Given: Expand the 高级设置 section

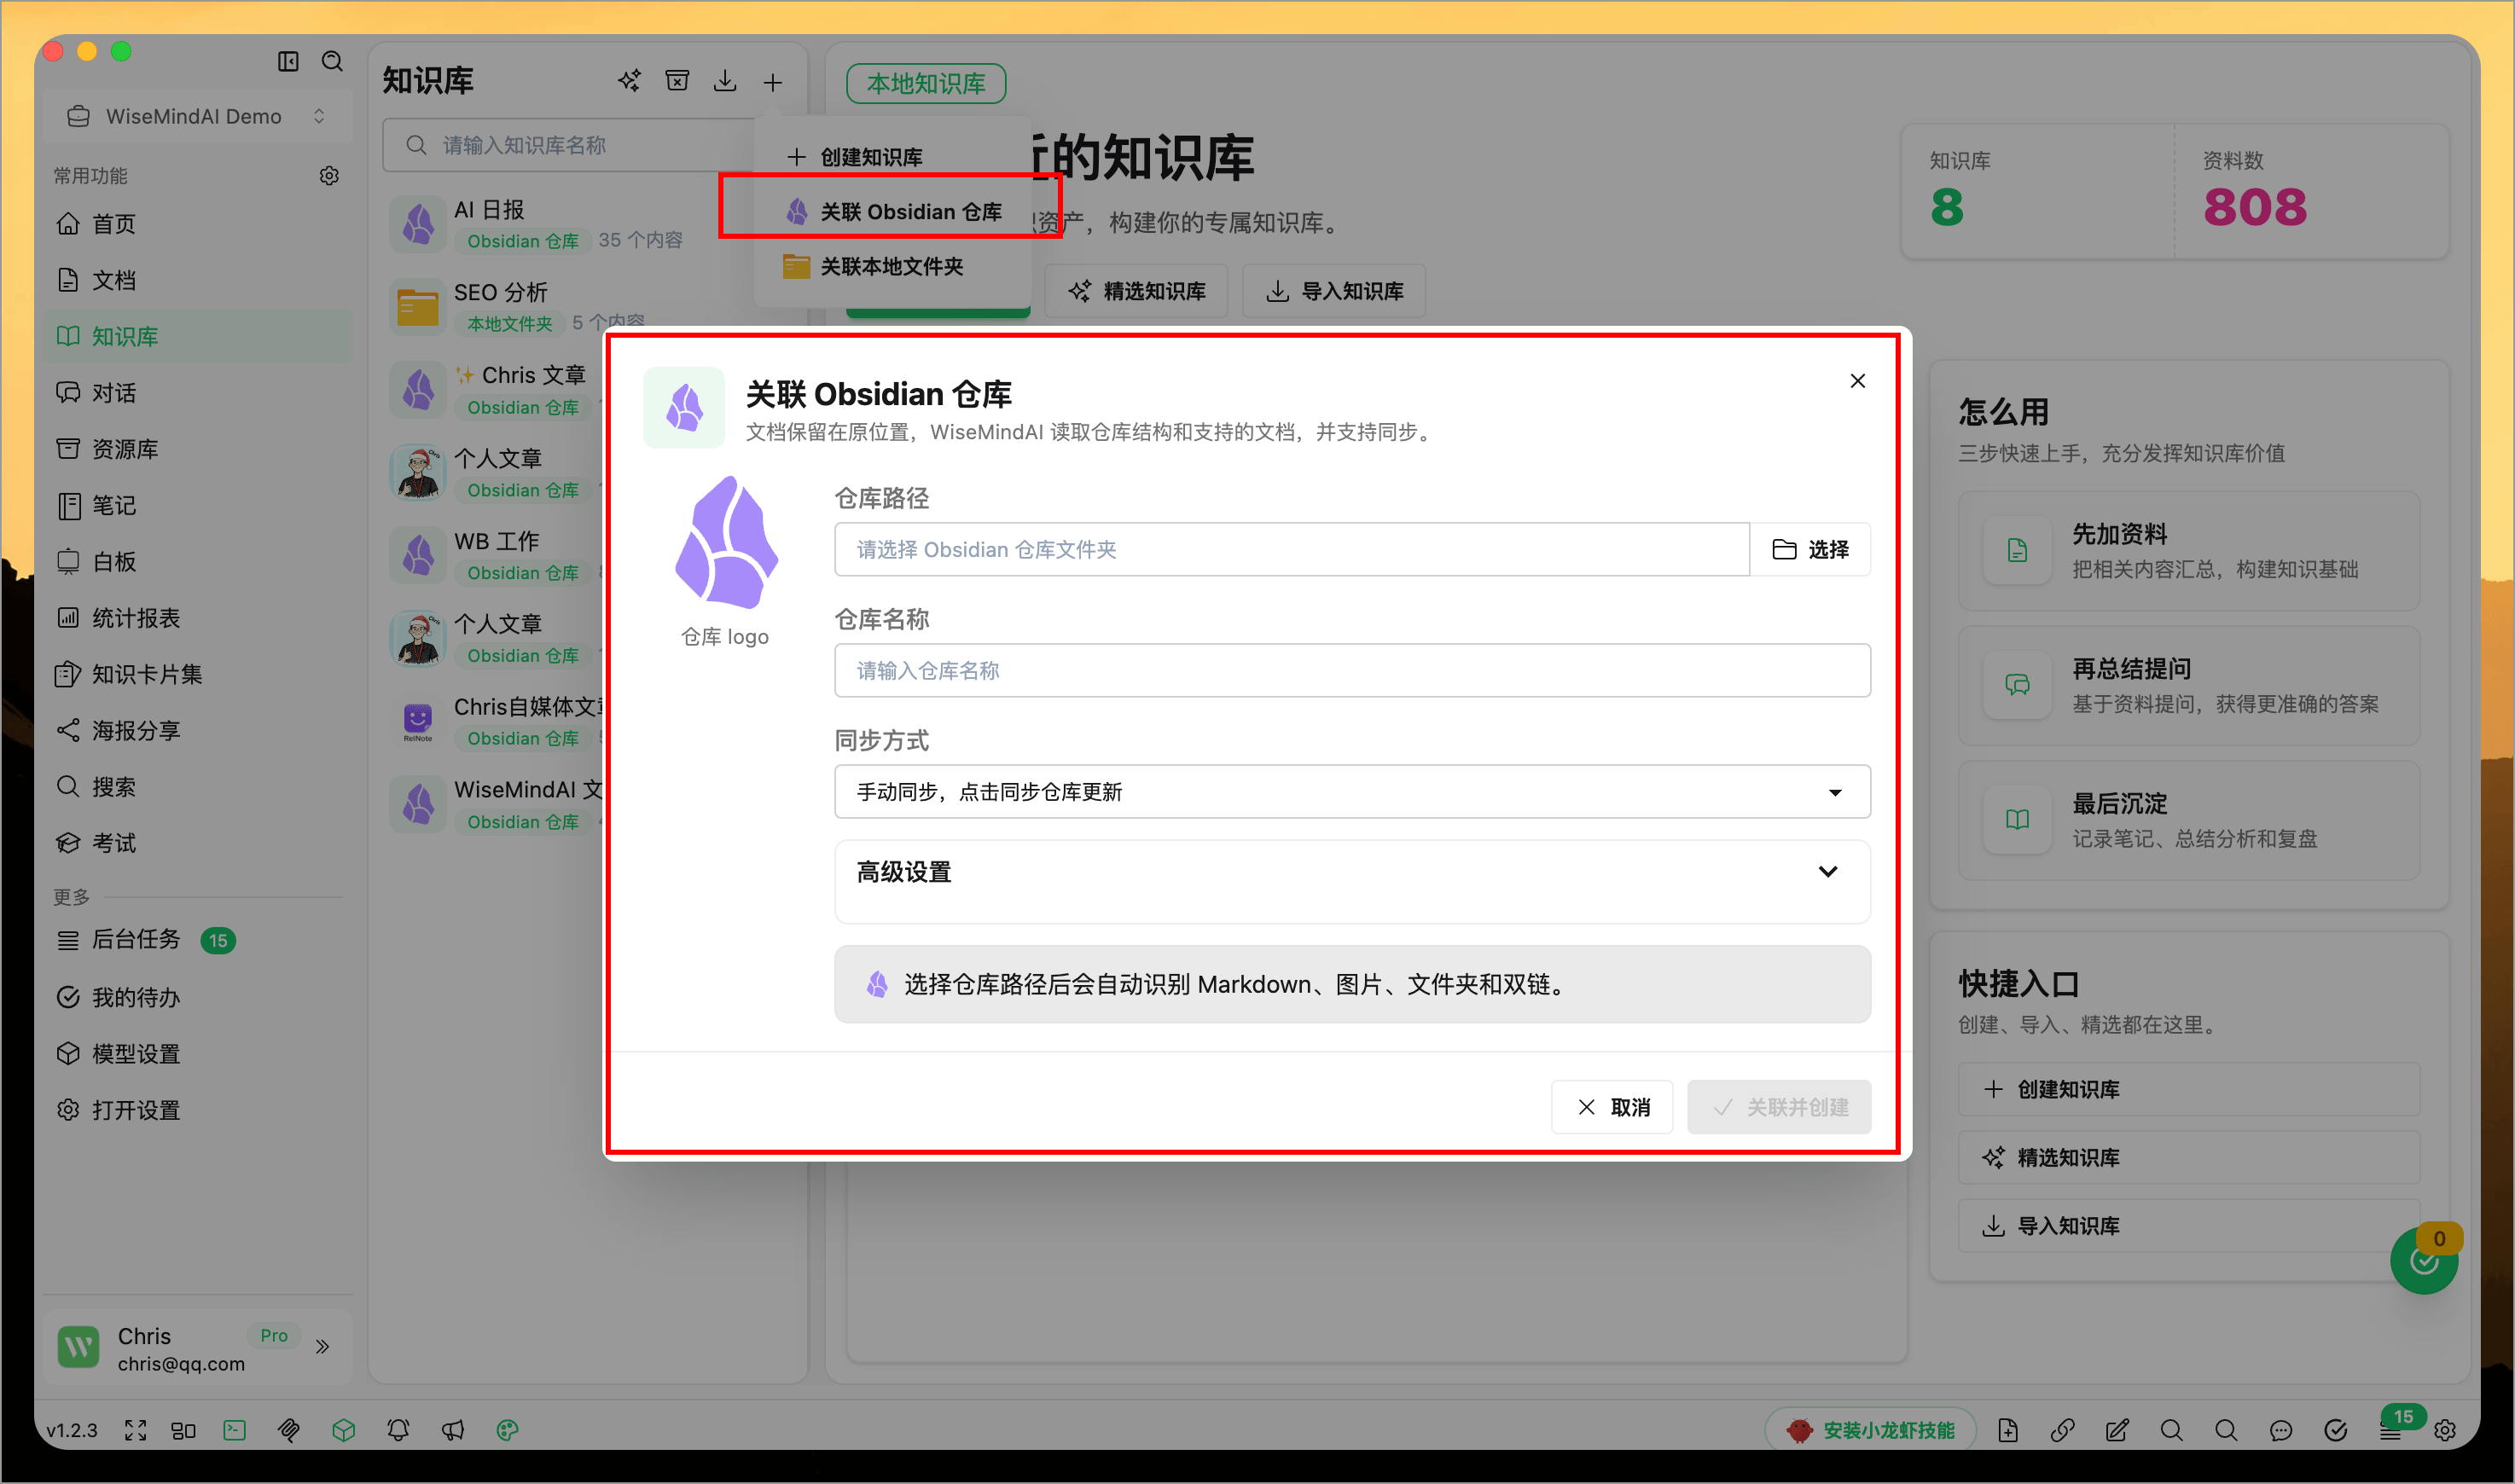Looking at the screenshot, I should 1352,872.
